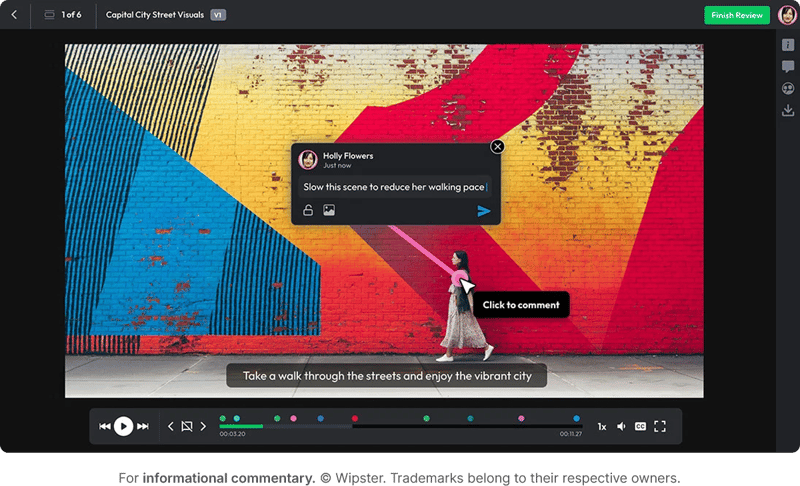Mute audio with the speaker icon
This screenshot has width=800, height=486.
tap(621, 426)
